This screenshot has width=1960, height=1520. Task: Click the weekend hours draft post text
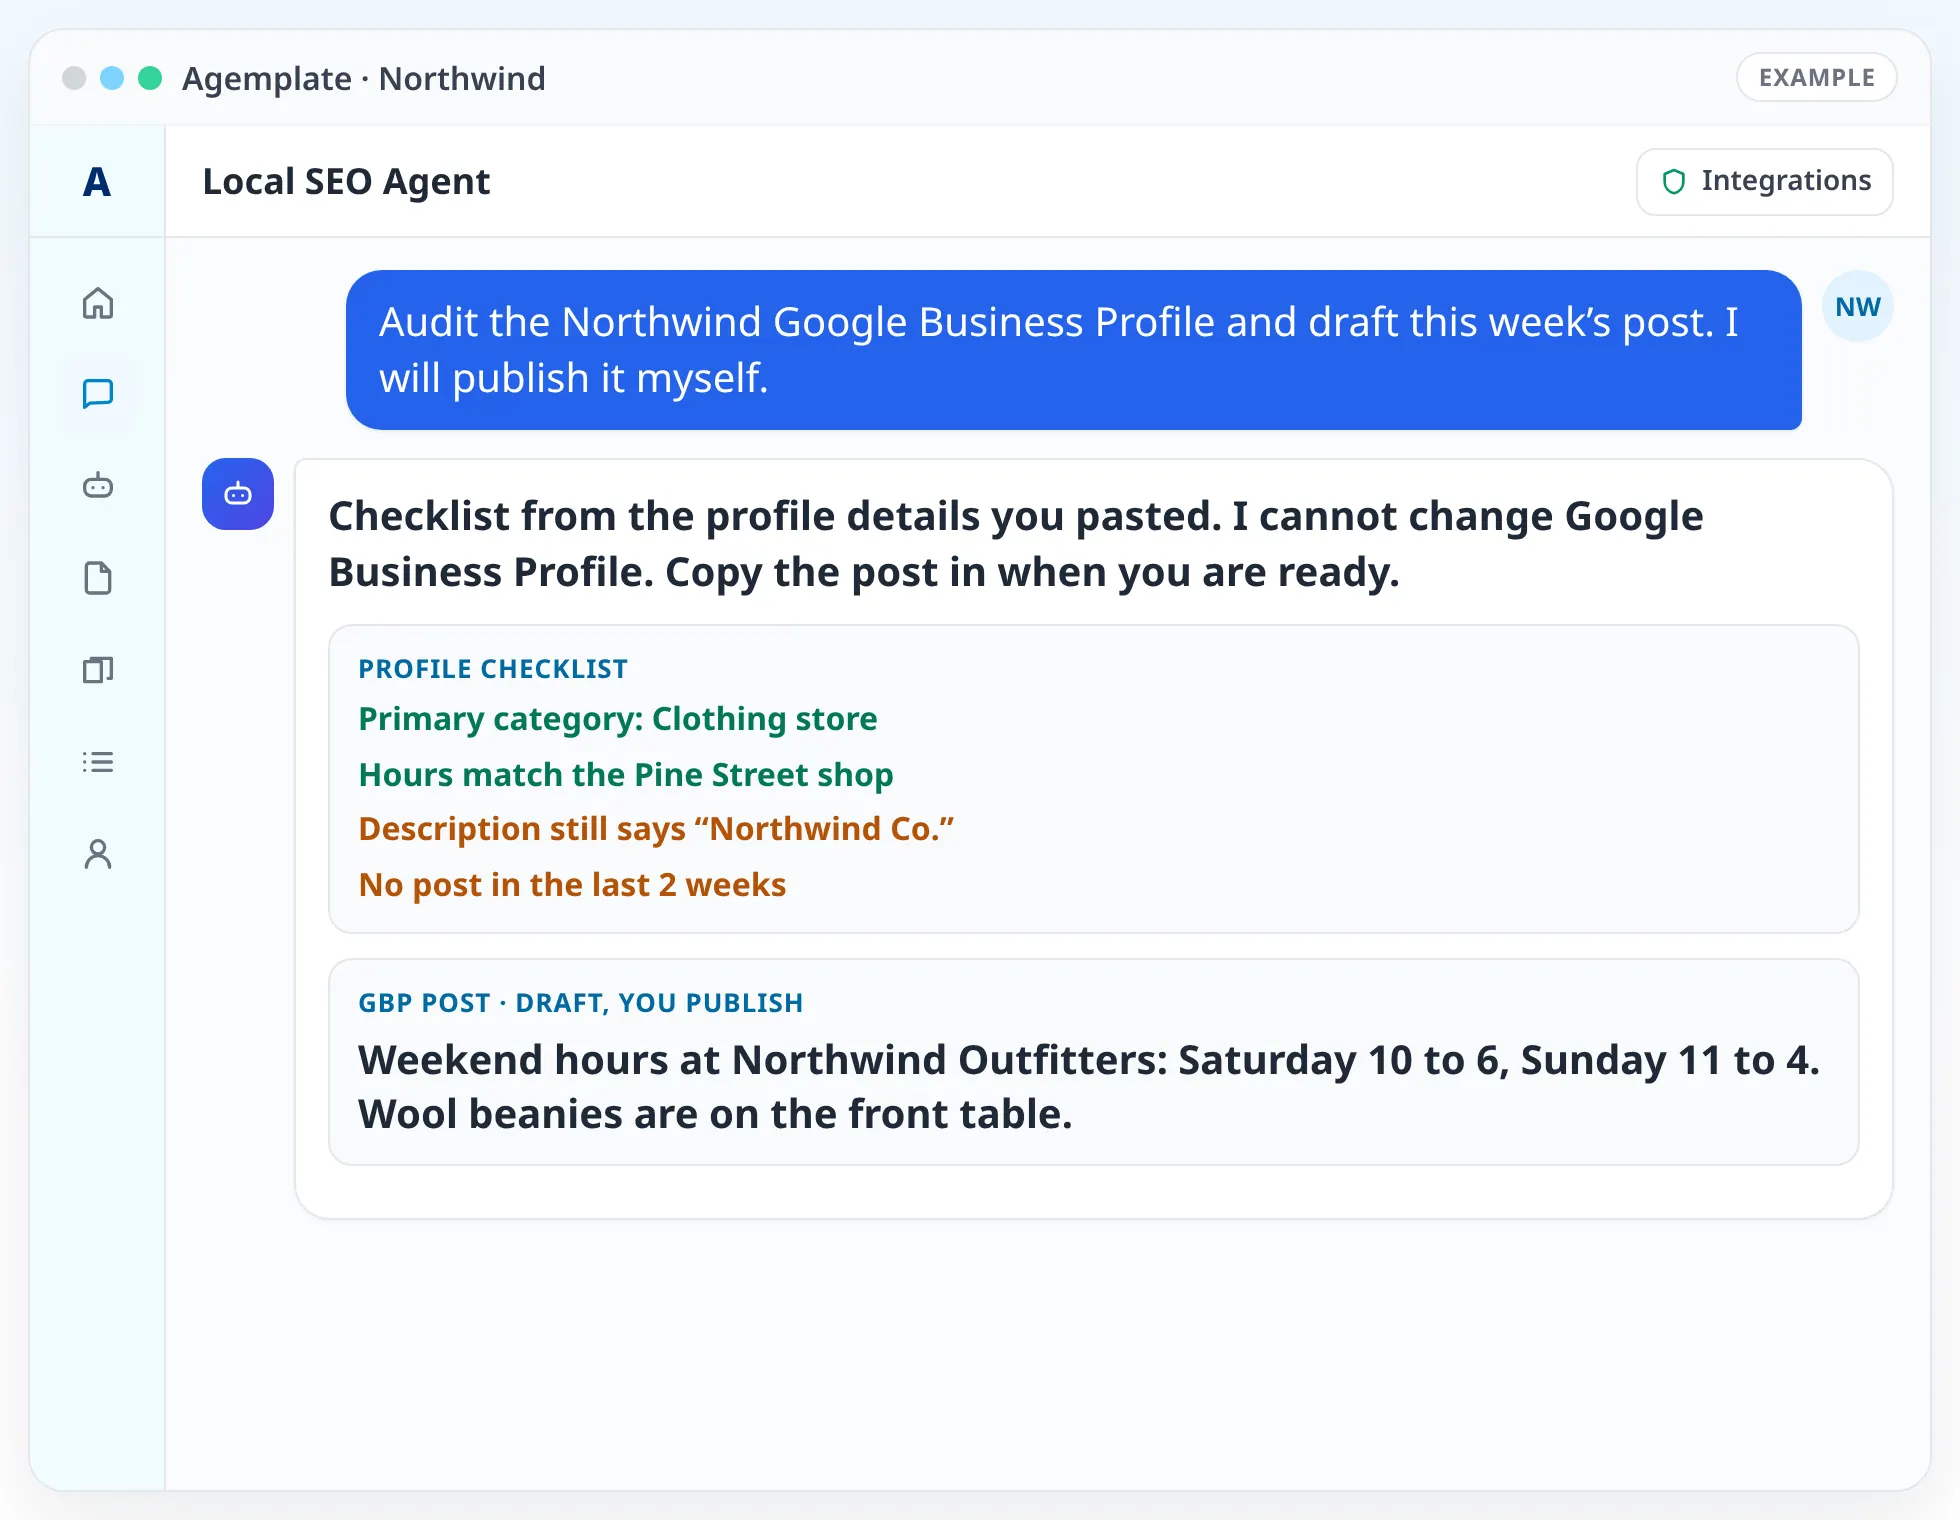tap(1089, 1087)
